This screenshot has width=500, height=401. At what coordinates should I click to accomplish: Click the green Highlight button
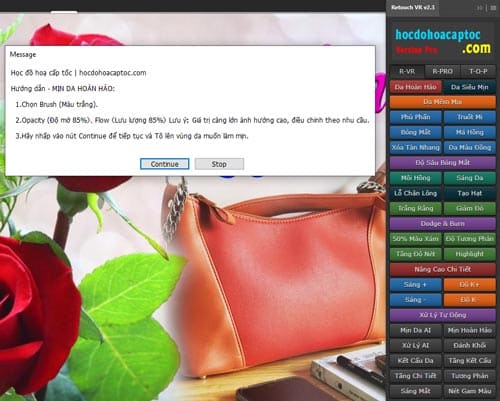pos(470,254)
